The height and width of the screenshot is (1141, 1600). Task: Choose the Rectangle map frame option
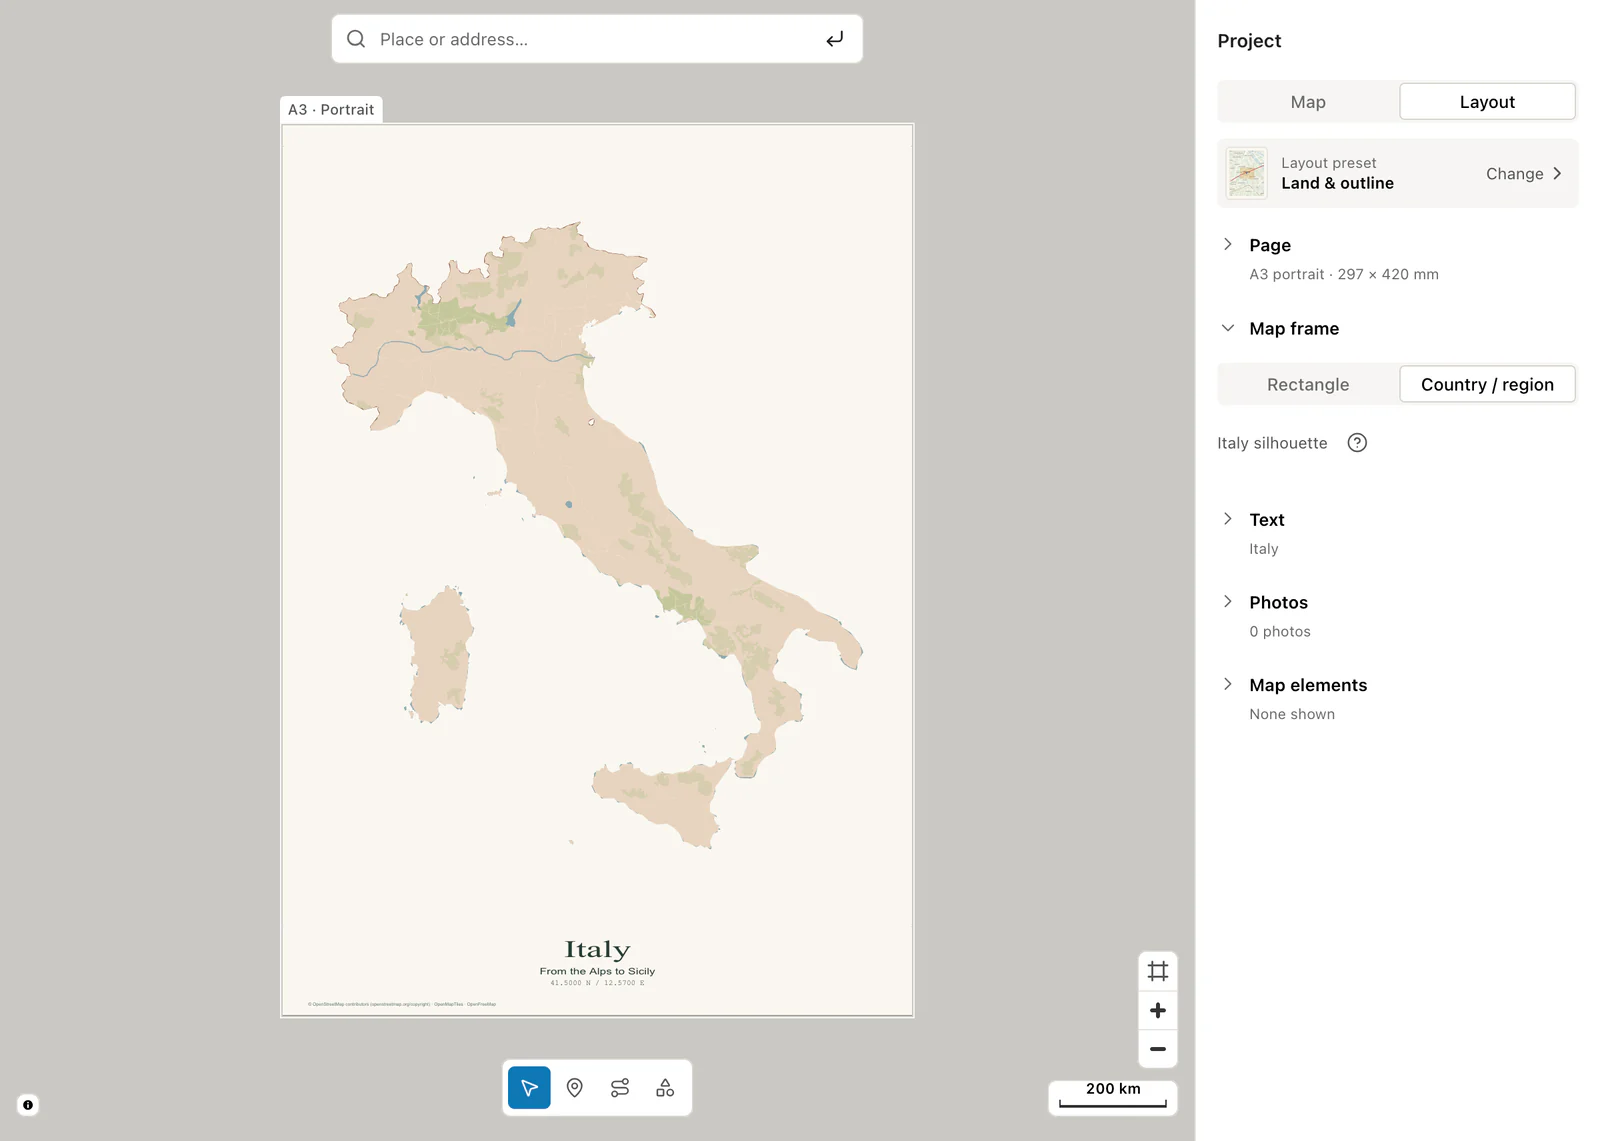click(1308, 385)
